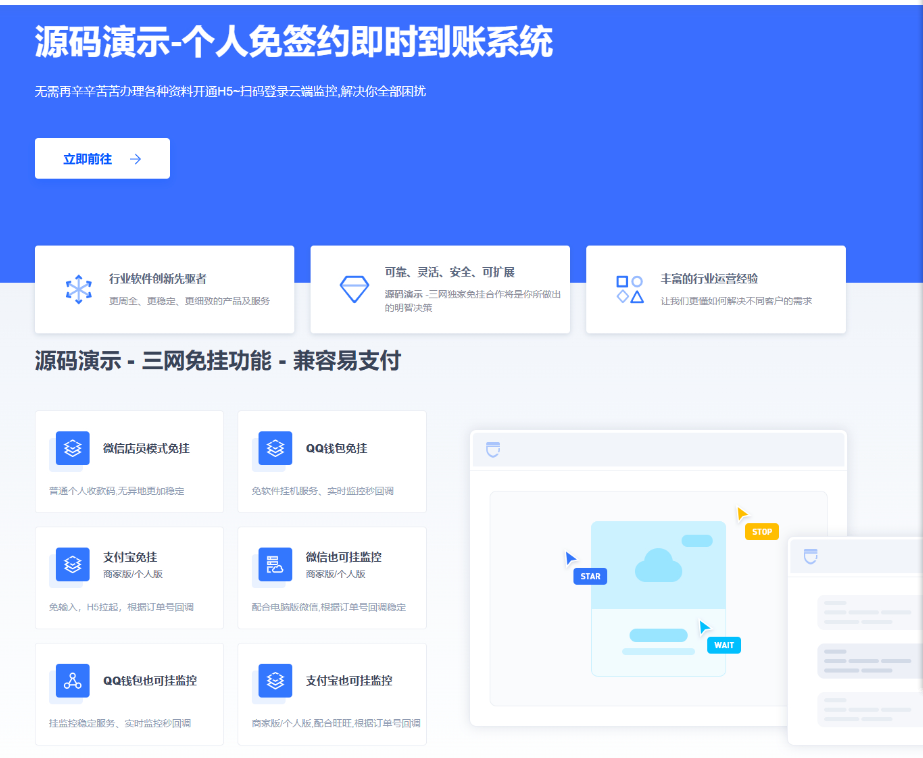The width and height of the screenshot is (923, 758).
Task: Click the WAIT tag near the cursor arrow
Action: click(723, 645)
